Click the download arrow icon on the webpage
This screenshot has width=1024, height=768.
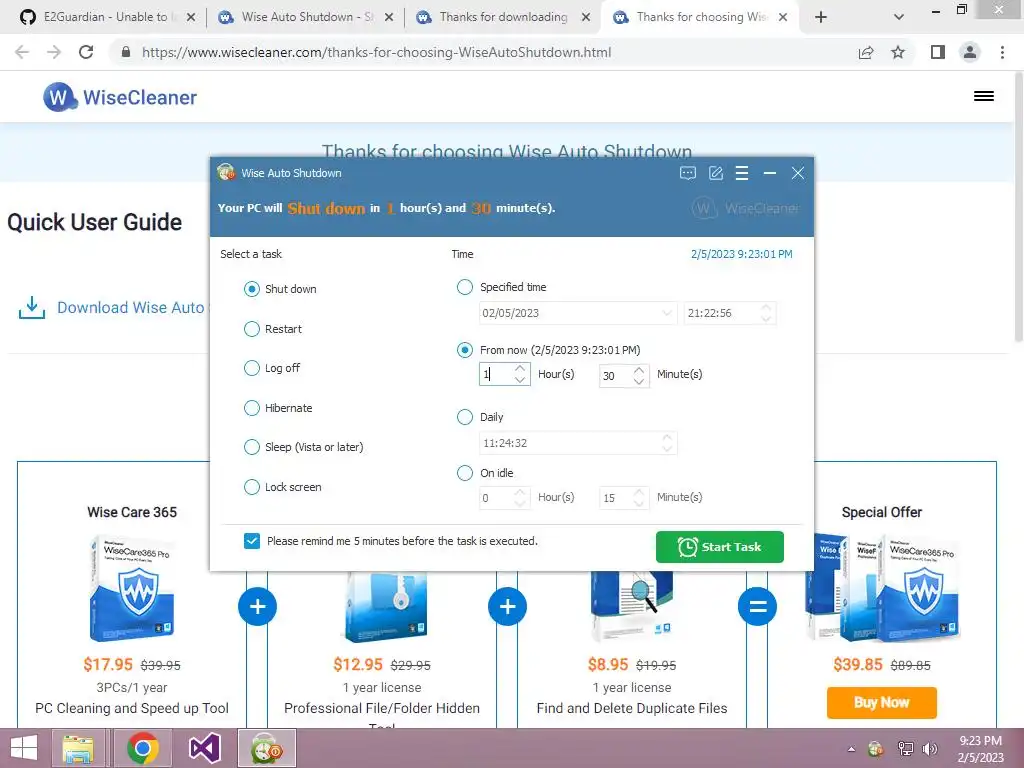click(x=32, y=308)
